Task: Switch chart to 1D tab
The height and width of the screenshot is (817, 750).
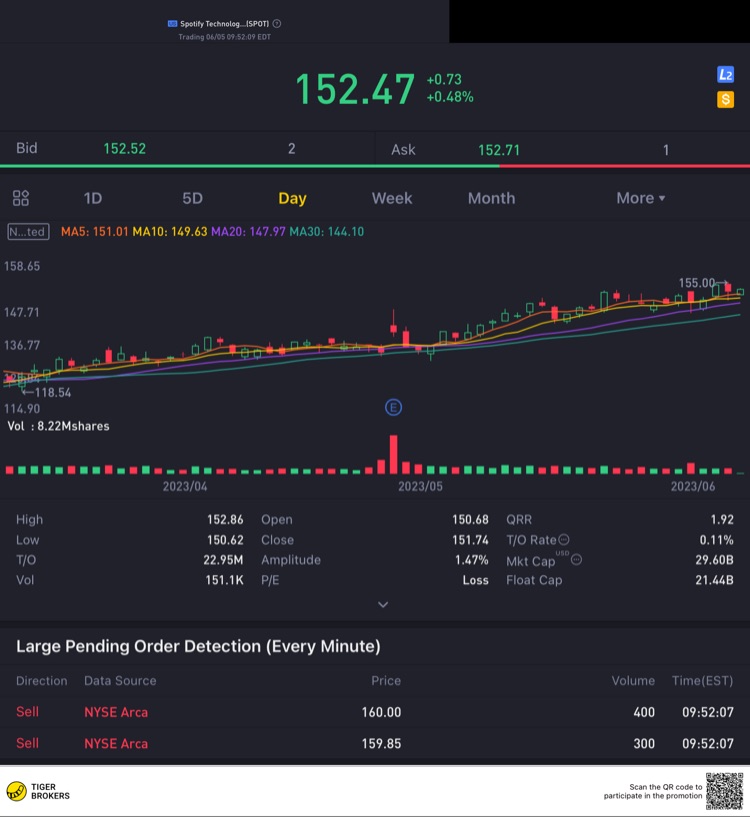Action: pyautogui.click(x=93, y=198)
